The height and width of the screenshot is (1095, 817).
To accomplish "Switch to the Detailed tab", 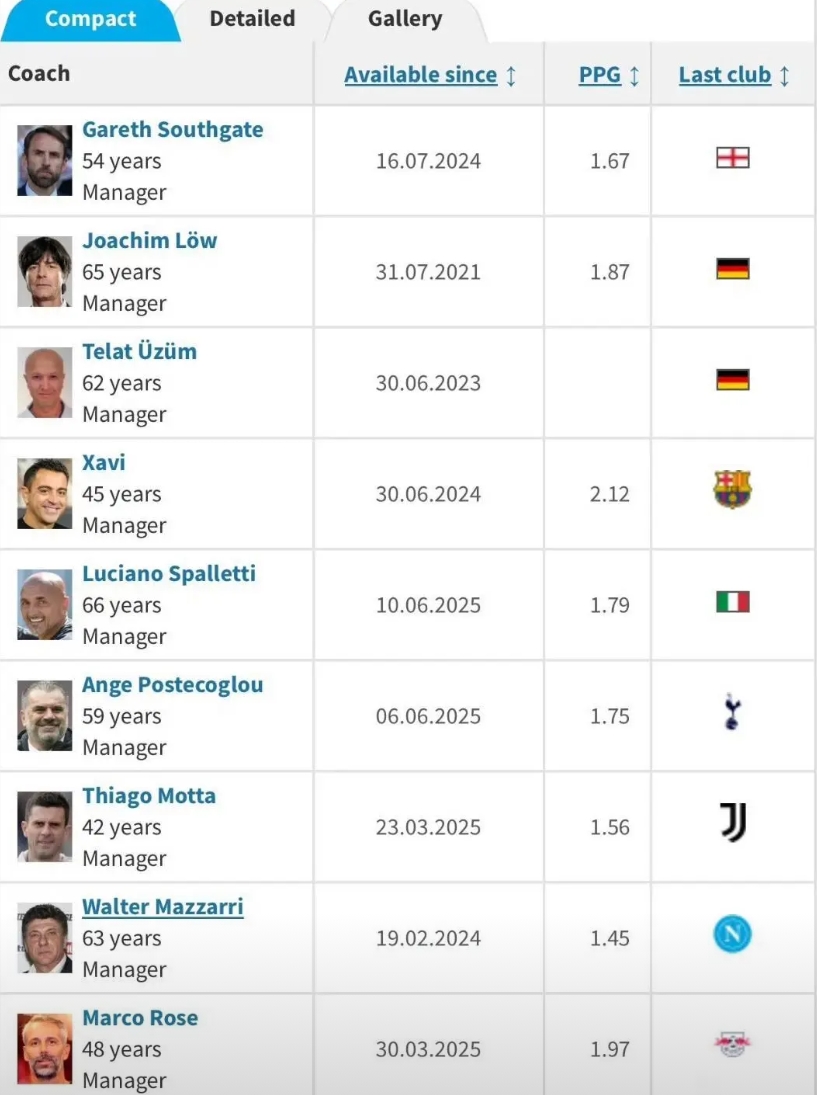I will pos(252,19).
